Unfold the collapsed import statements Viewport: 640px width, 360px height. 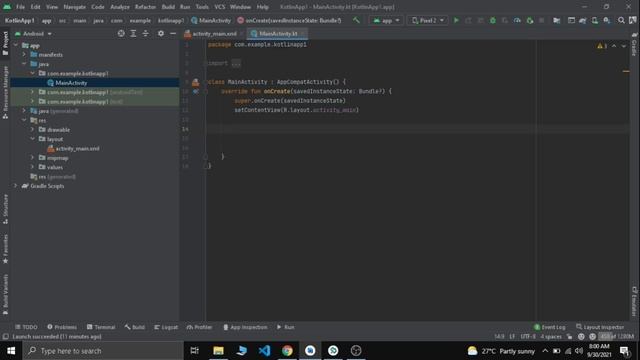pyautogui.click(x=236, y=63)
